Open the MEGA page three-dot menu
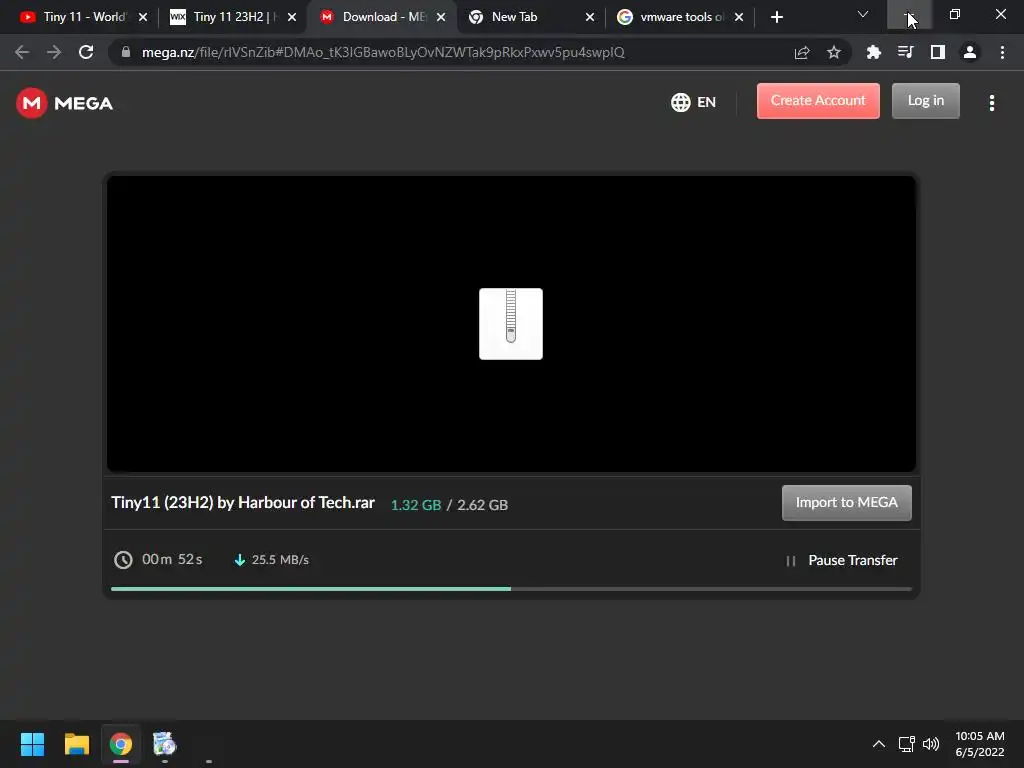1024x768 pixels. (991, 103)
